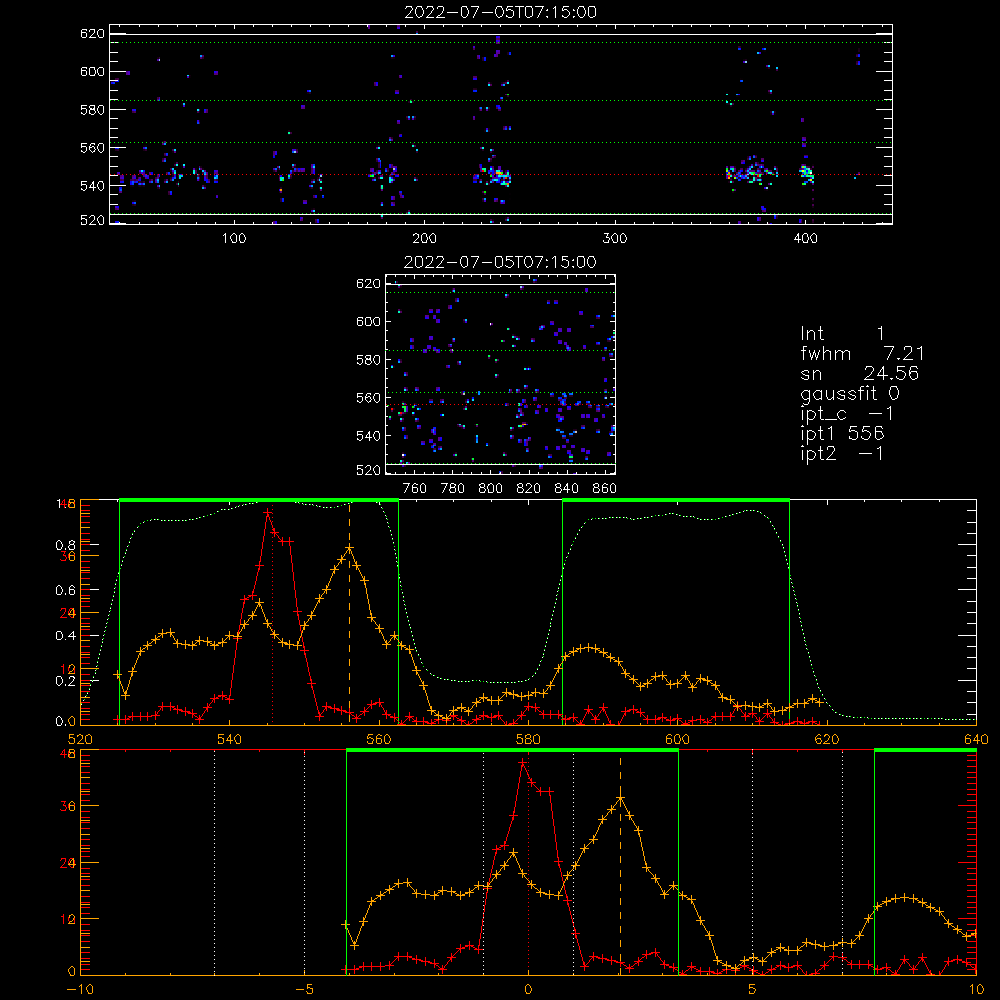Click top plot y-axis label 580
1000x1000 pixels.
(x=92, y=110)
